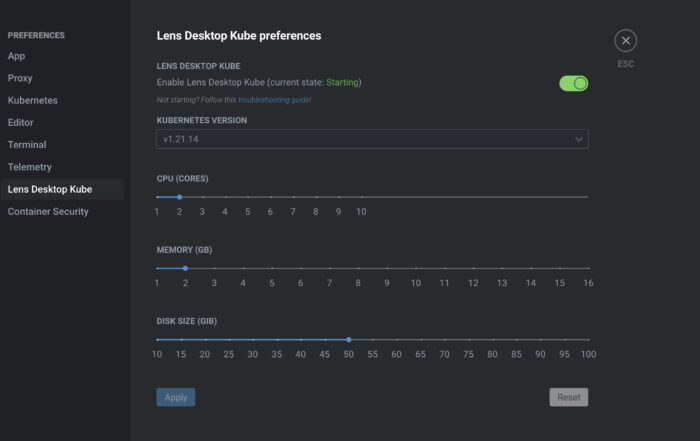This screenshot has height=441, width=700.
Task: Click the Kubernetes version dropdown chevron
Action: click(x=579, y=139)
